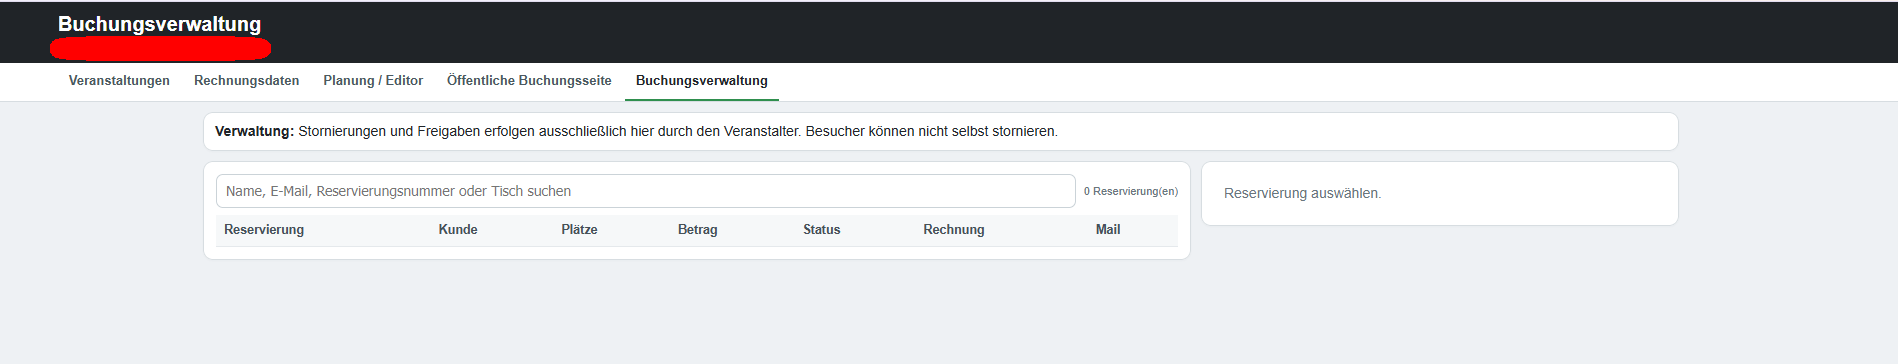This screenshot has width=1898, height=364.
Task: Sort by the Kunde column header
Action: tap(458, 230)
